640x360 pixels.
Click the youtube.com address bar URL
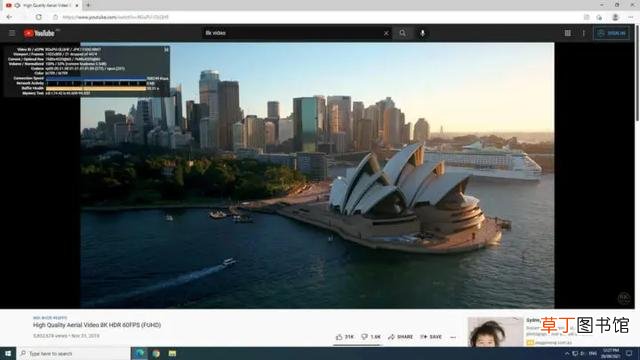point(116,17)
